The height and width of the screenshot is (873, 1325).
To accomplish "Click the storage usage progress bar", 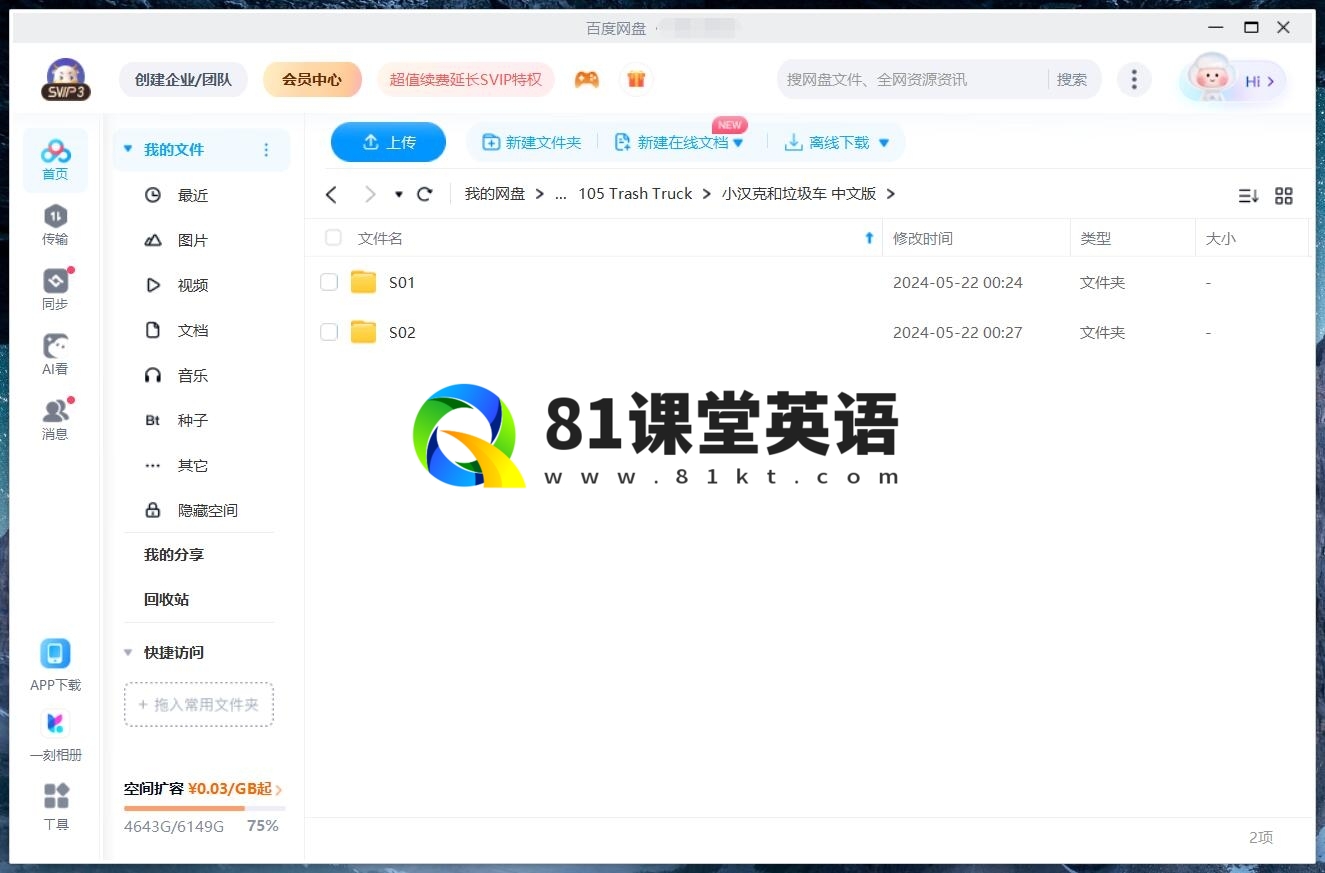I will [x=204, y=808].
